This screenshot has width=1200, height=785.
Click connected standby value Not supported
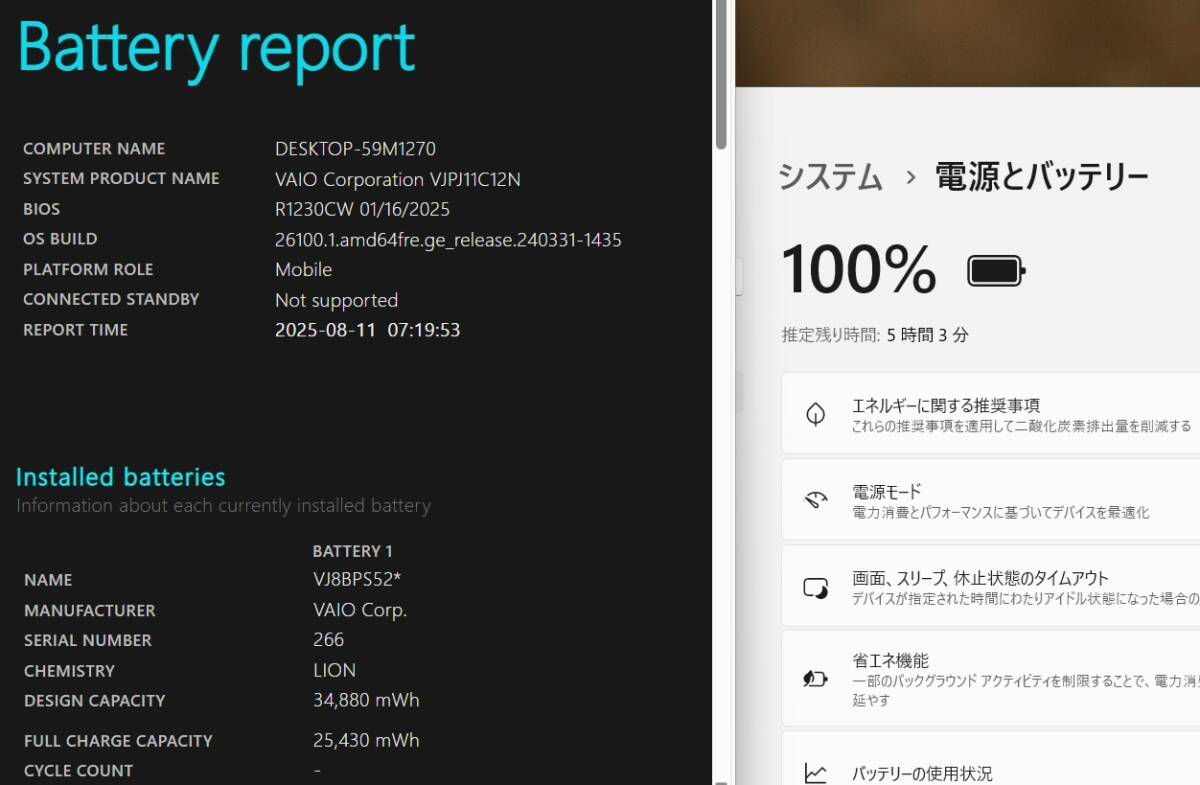[x=336, y=300]
